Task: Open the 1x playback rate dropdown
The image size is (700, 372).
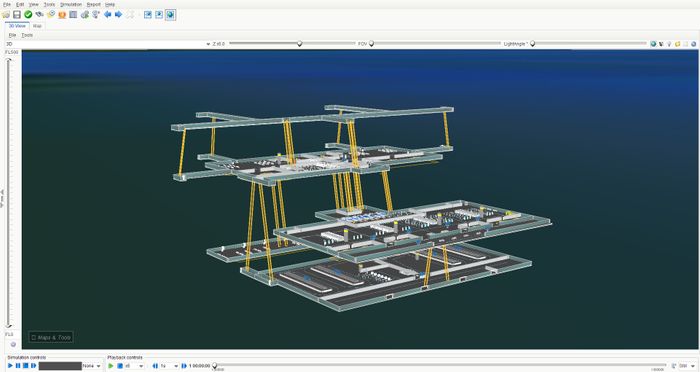Action: 169,366
